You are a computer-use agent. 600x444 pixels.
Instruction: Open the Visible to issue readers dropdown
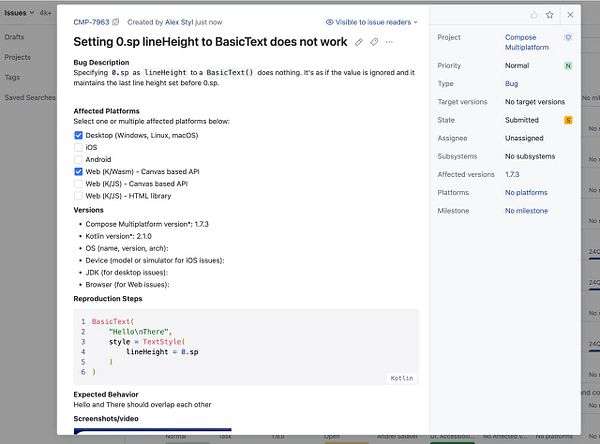click(372, 22)
